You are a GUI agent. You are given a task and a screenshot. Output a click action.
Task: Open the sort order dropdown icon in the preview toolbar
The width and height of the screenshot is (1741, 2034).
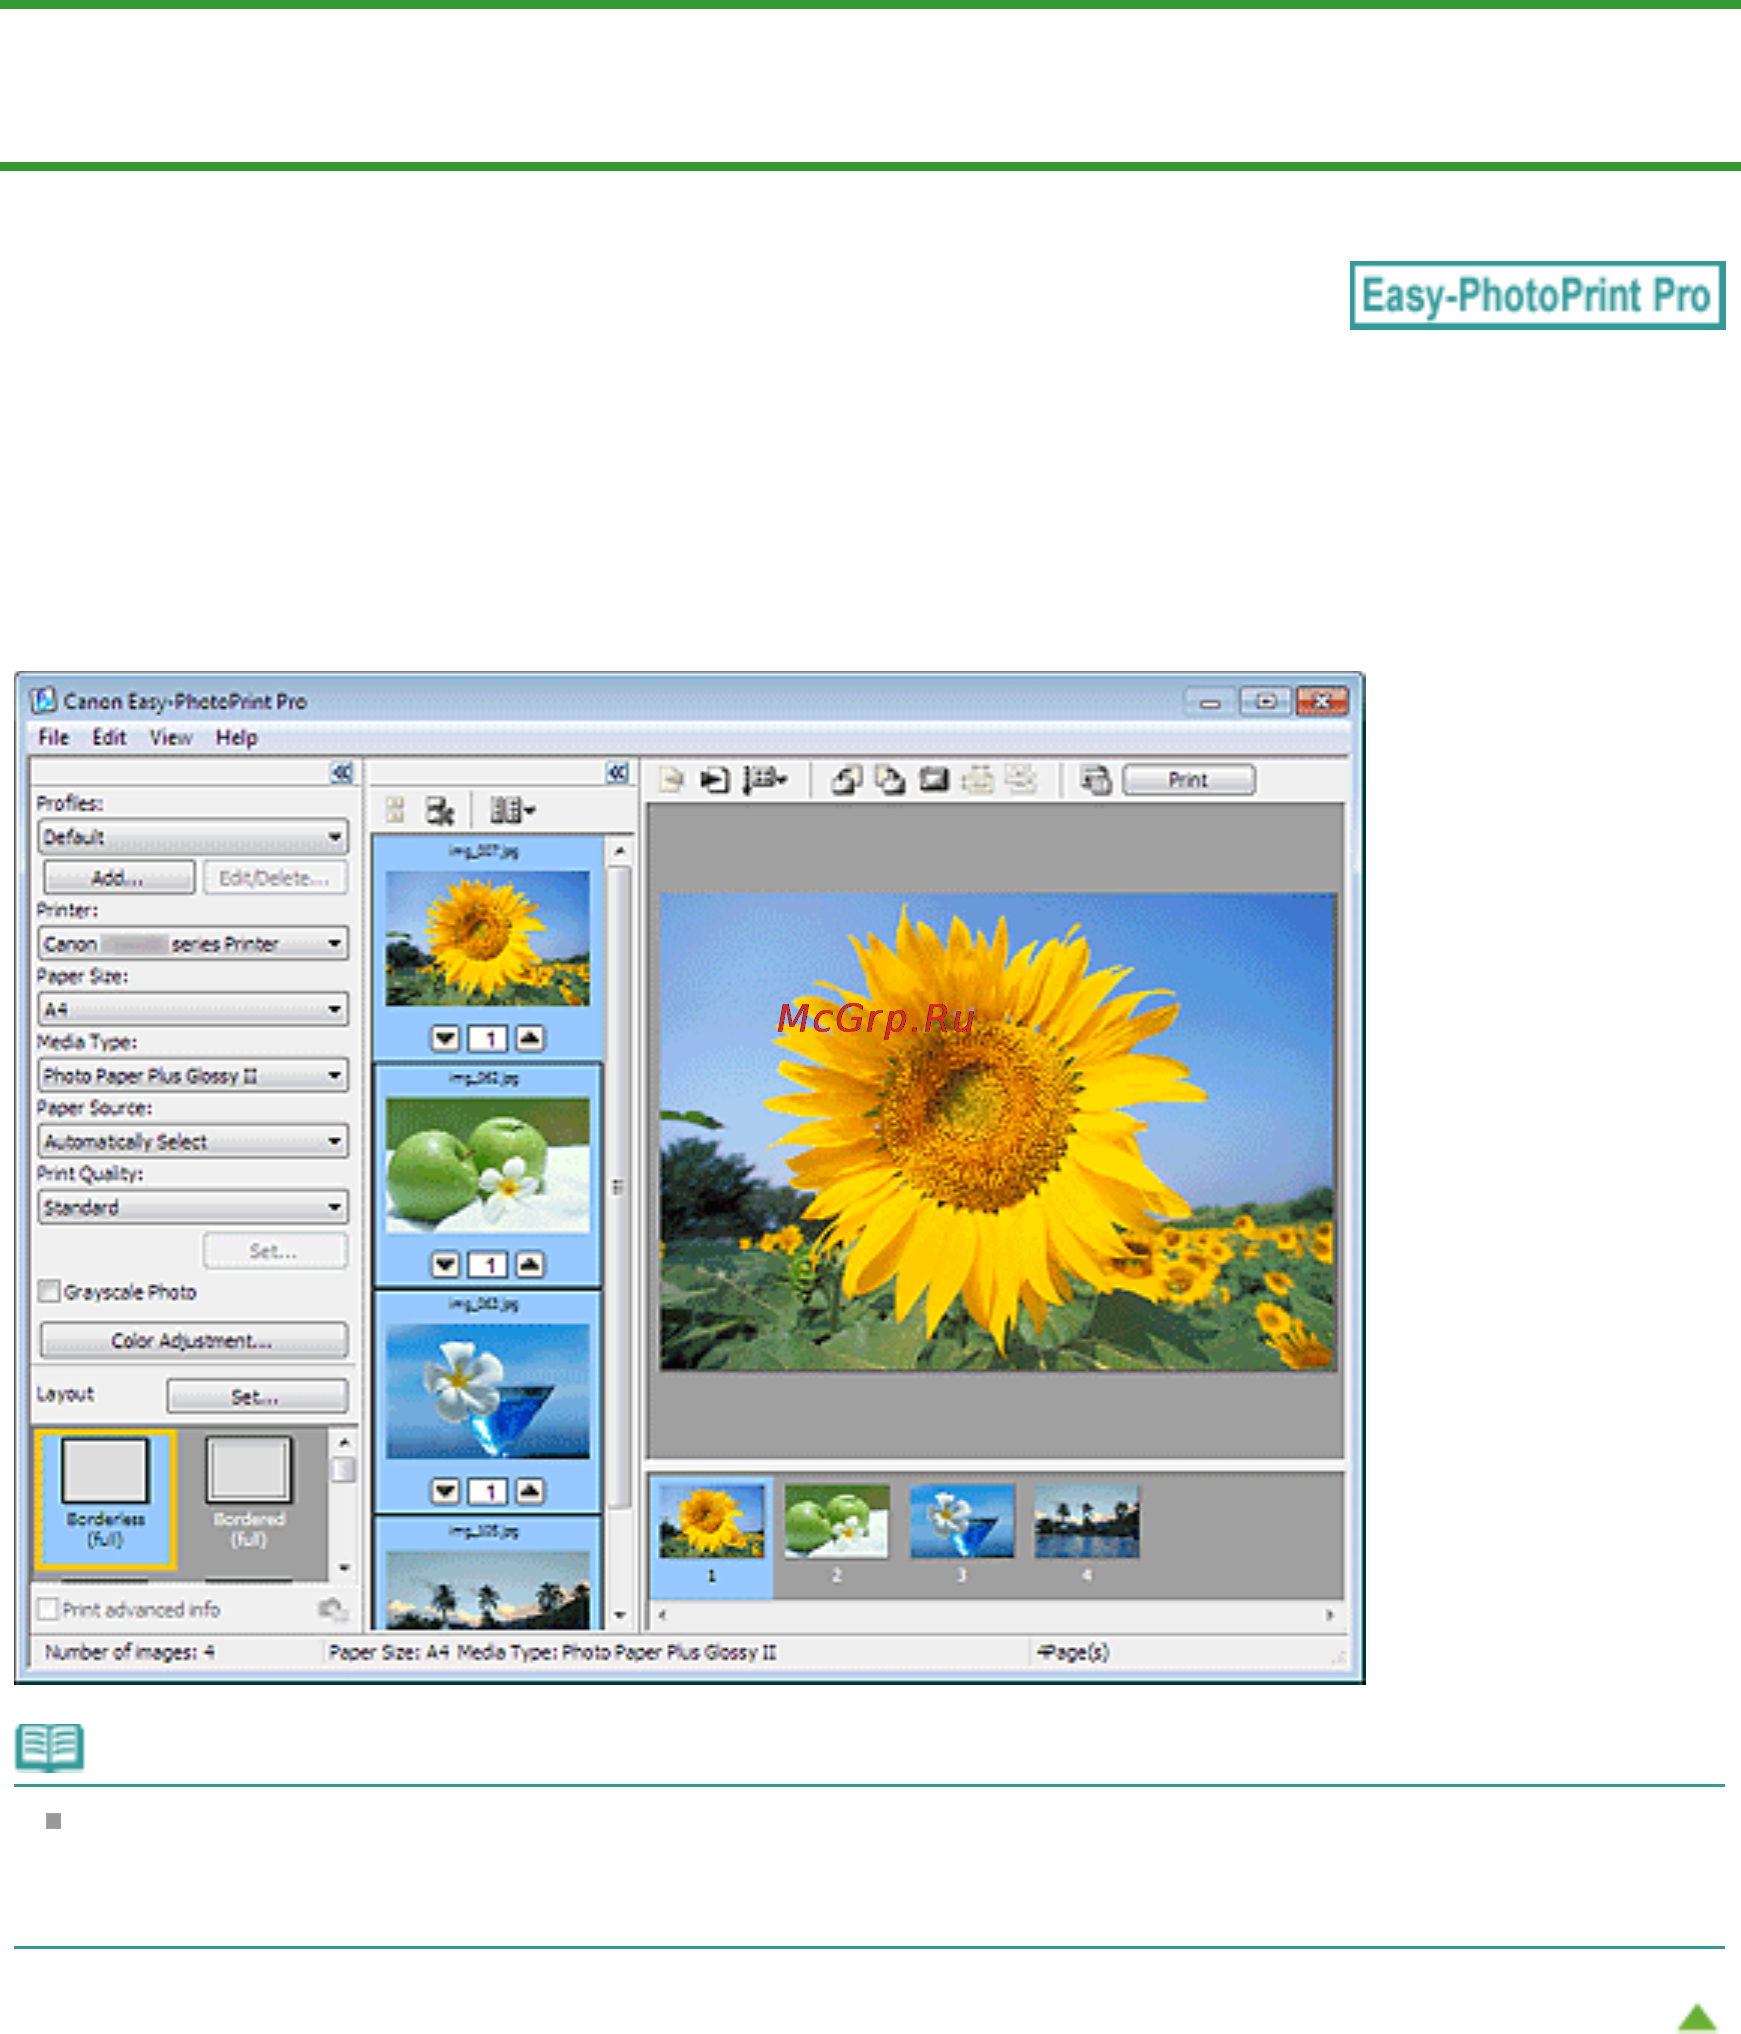(x=765, y=780)
